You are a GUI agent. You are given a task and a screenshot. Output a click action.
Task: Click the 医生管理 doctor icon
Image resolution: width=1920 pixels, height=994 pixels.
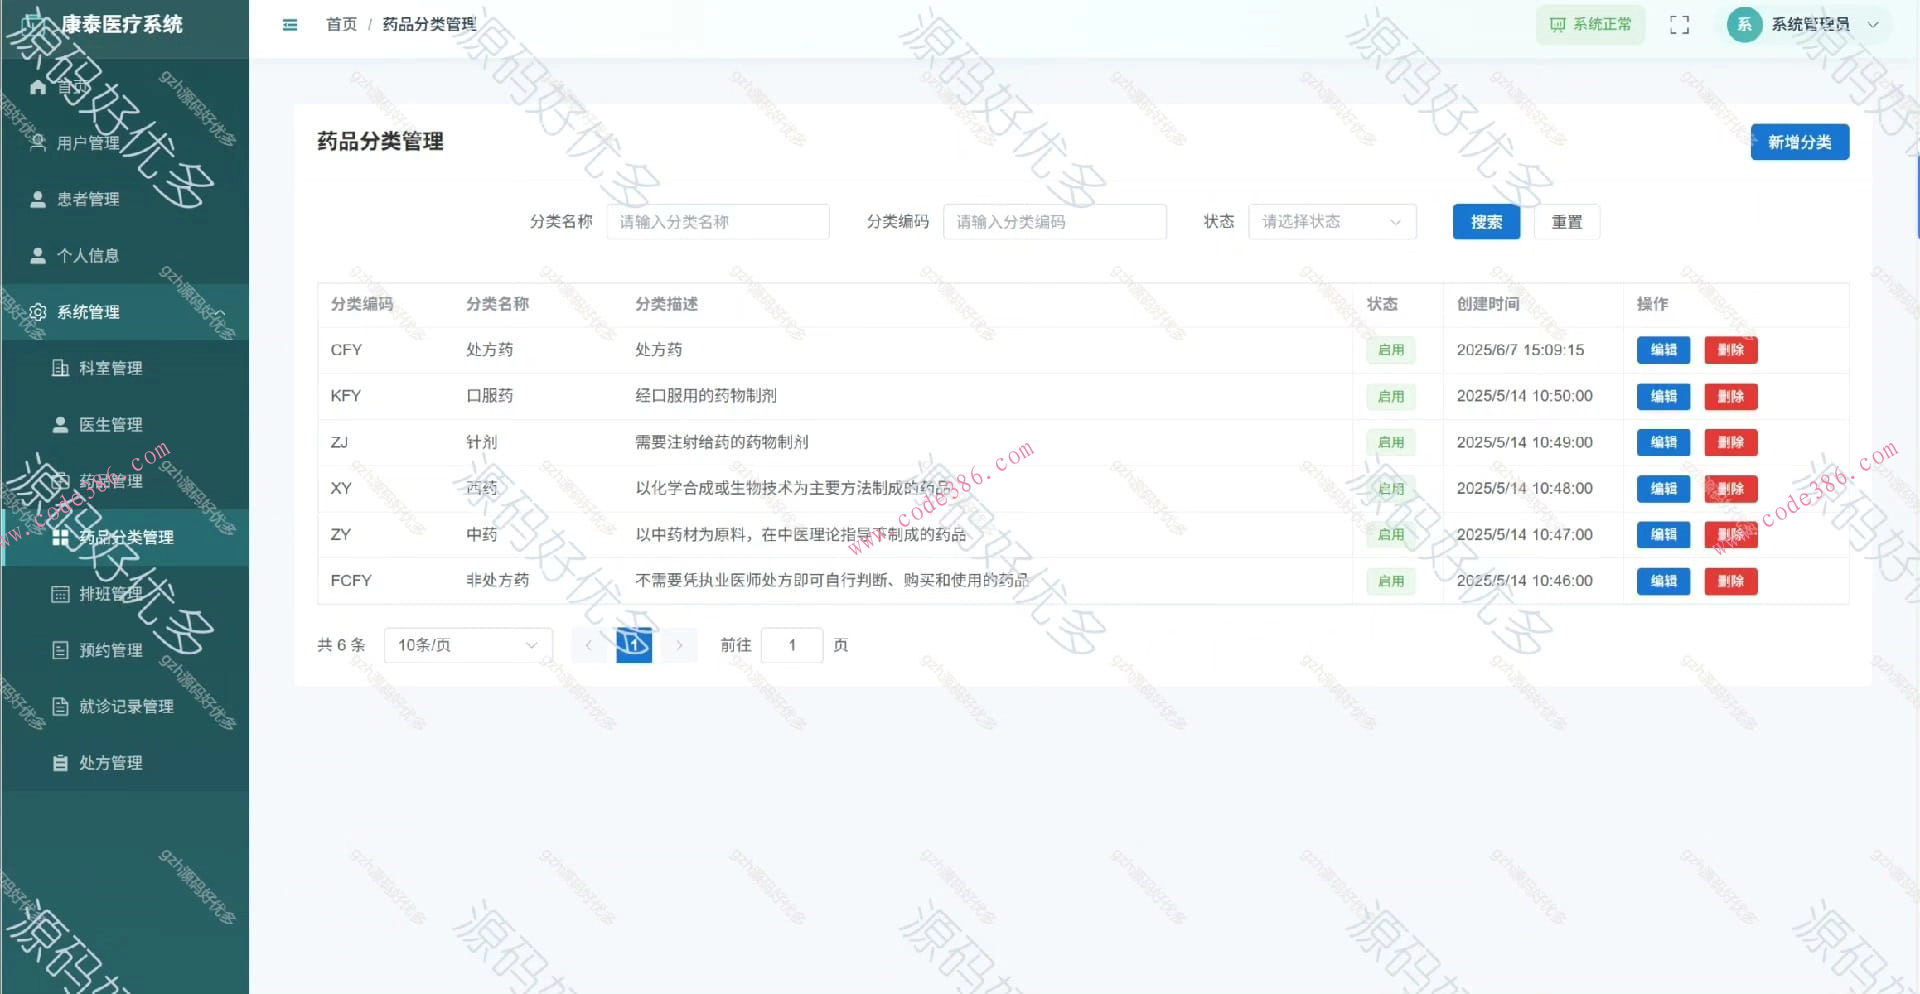[62, 424]
